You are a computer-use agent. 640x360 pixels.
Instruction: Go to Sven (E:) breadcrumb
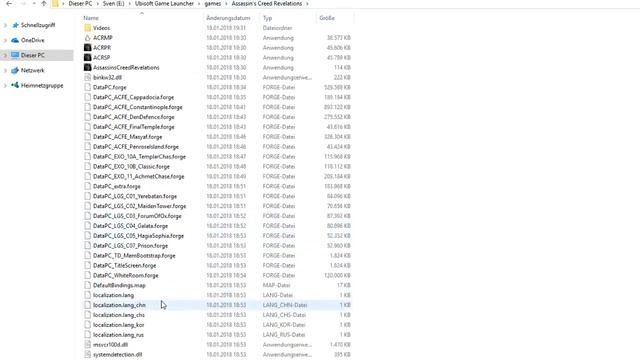coord(113,4)
